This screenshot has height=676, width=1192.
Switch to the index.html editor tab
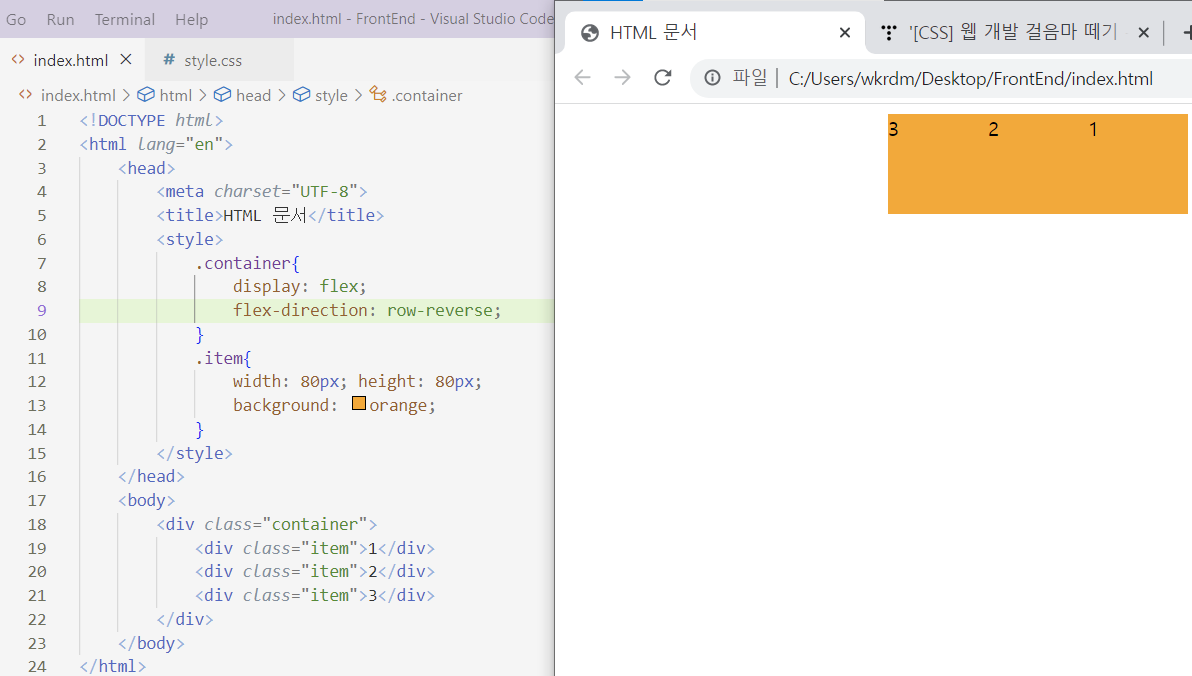[x=72, y=59]
